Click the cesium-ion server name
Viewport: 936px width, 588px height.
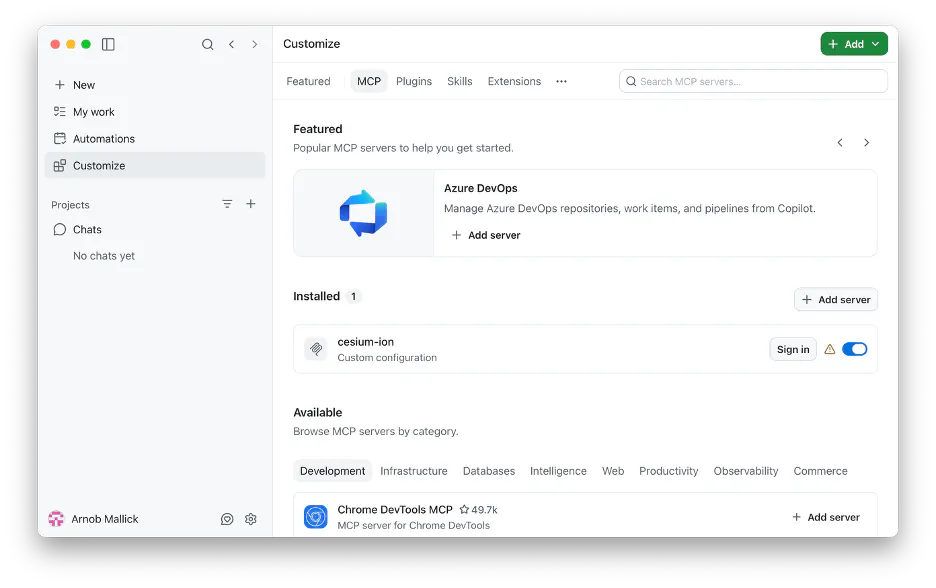[x=365, y=342]
